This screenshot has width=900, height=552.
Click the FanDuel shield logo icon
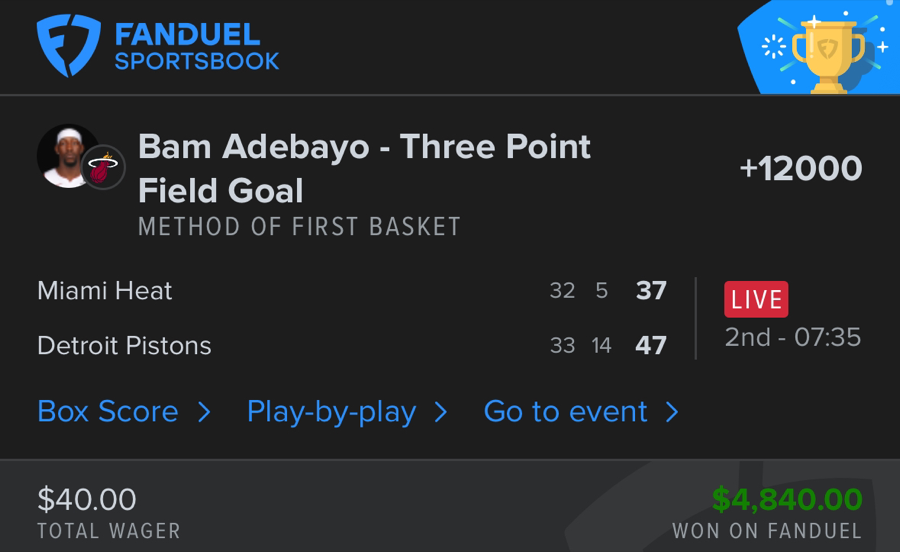[69, 46]
